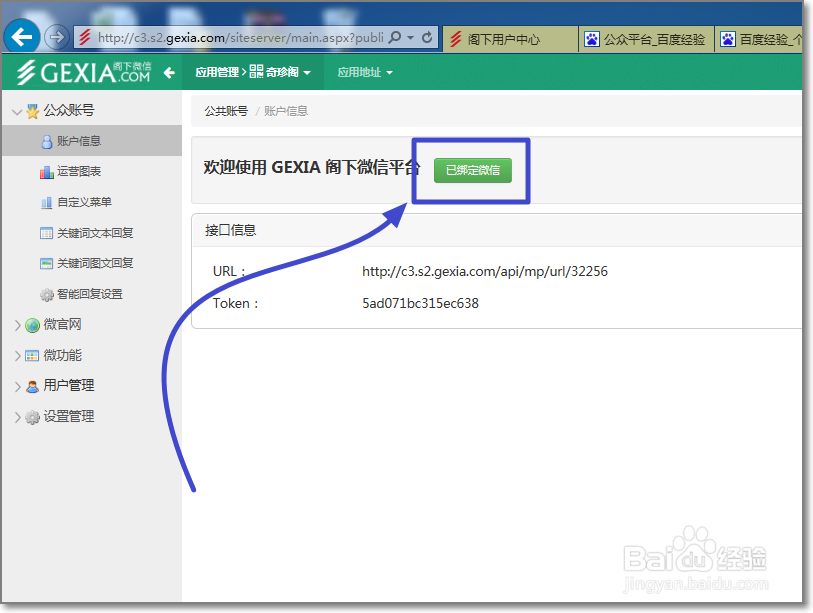Collapse the 公众账号 tree section
This screenshot has width=813, height=613.
pyautogui.click(x=17, y=111)
